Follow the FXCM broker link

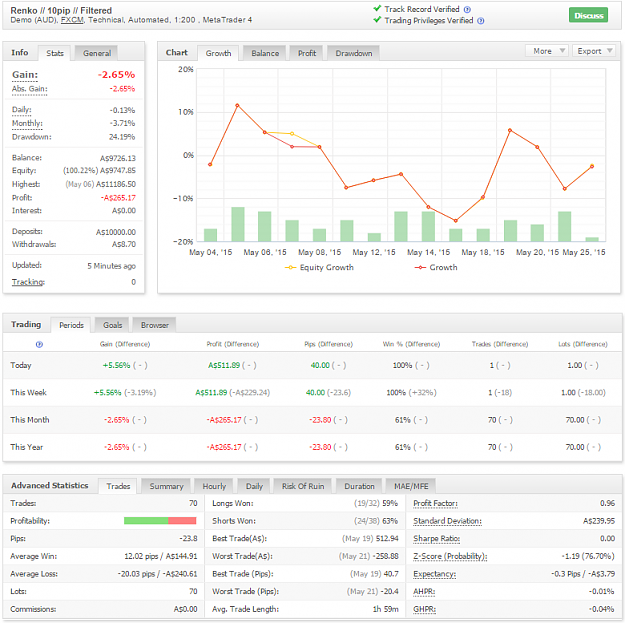[x=72, y=20]
